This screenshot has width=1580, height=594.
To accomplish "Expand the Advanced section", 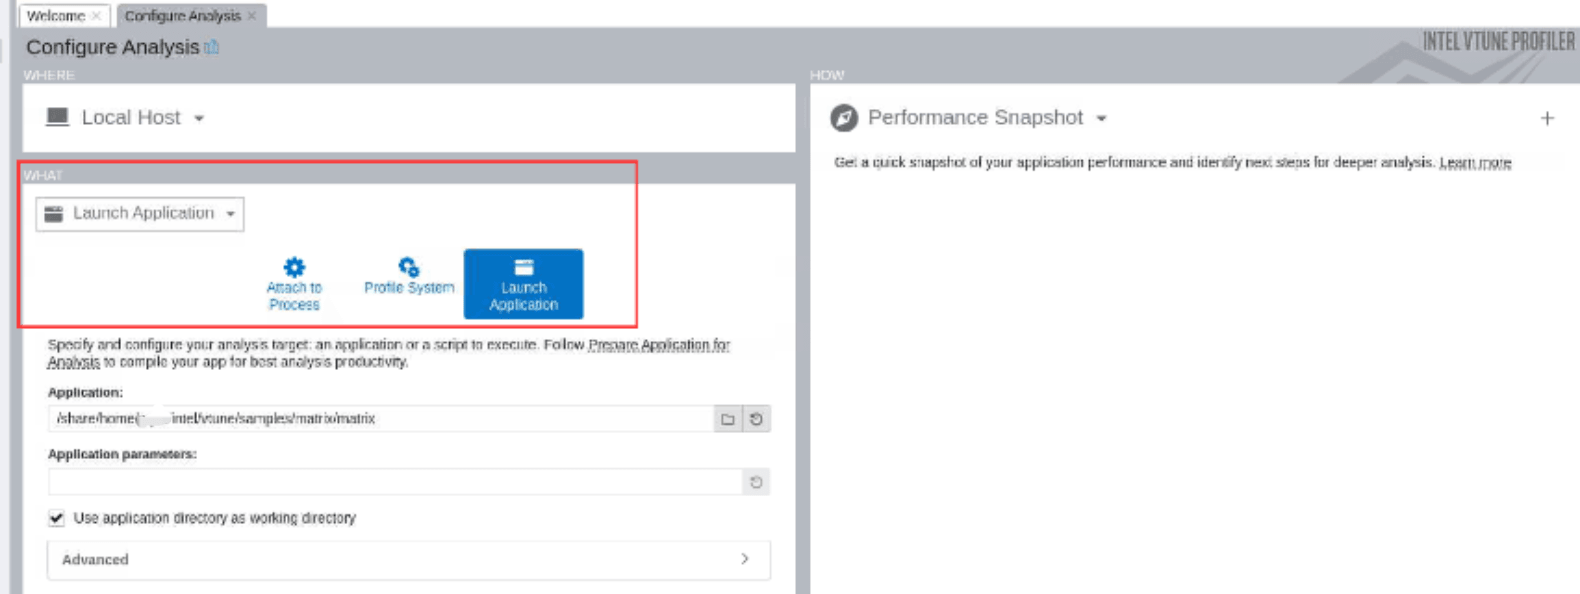I will (x=409, y=560).
